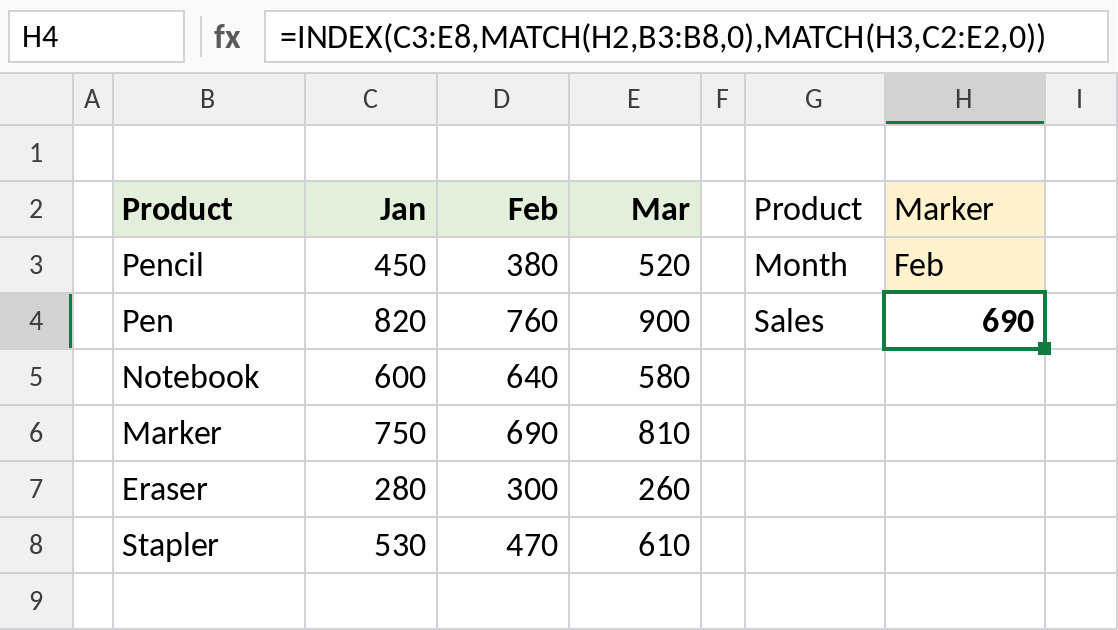Select column I header
This screenshot has width=1118, height=630.
click(1081, 99)
